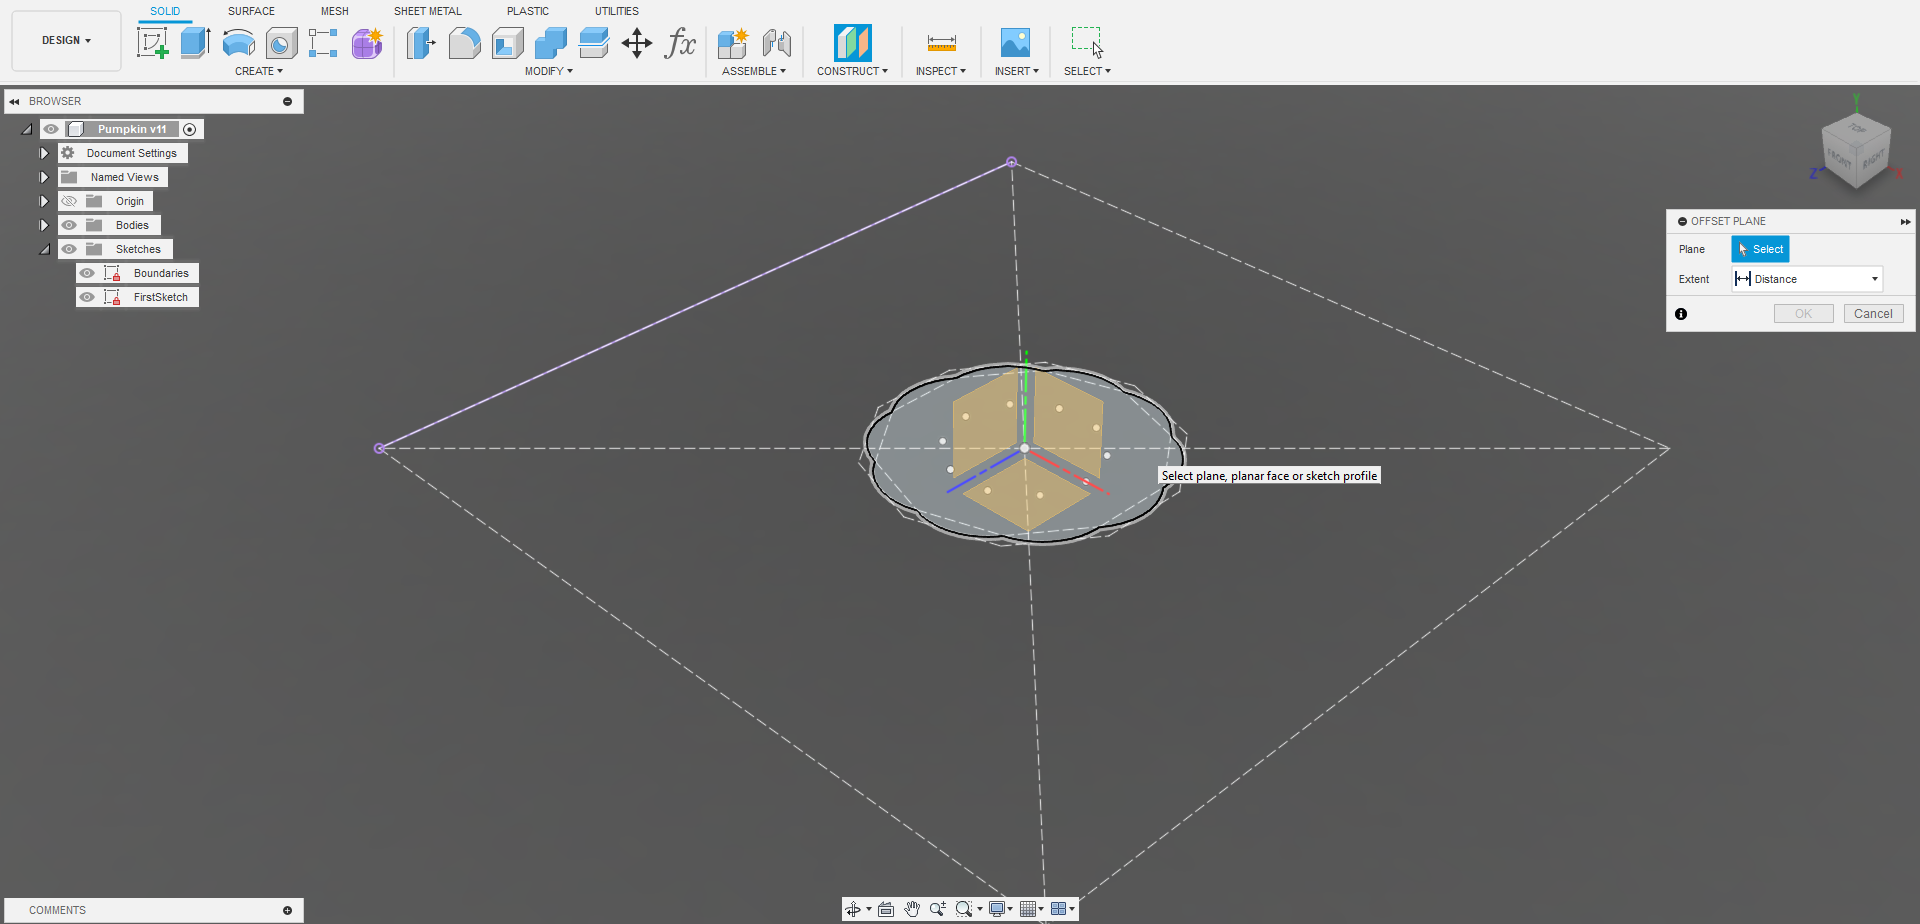Open the Extent Distance dropdown

point(1808,279)
